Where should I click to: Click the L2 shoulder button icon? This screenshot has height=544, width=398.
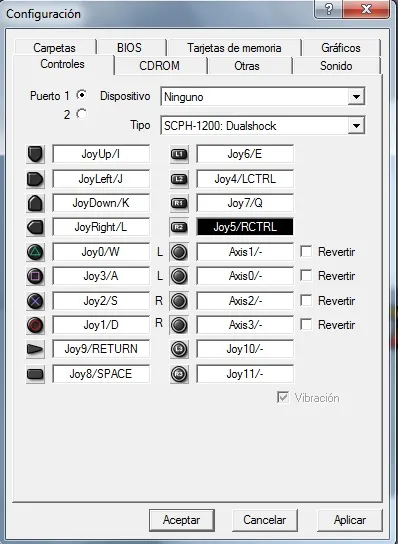179,179
